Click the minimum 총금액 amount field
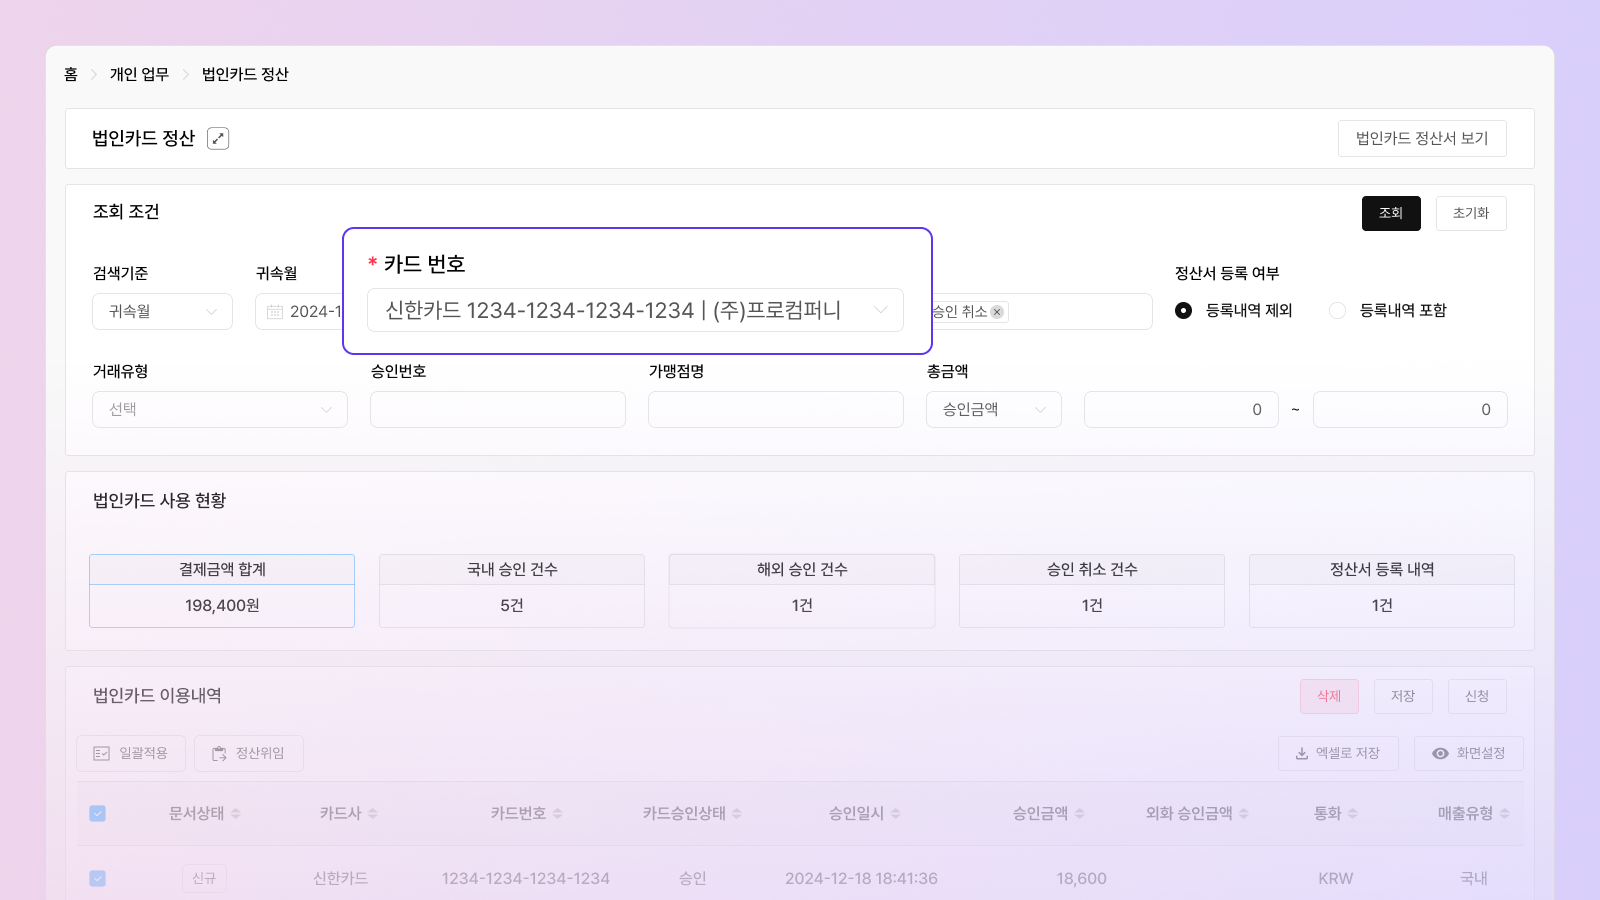This screenshot has width=1600, height=900. pos(1181,410)
